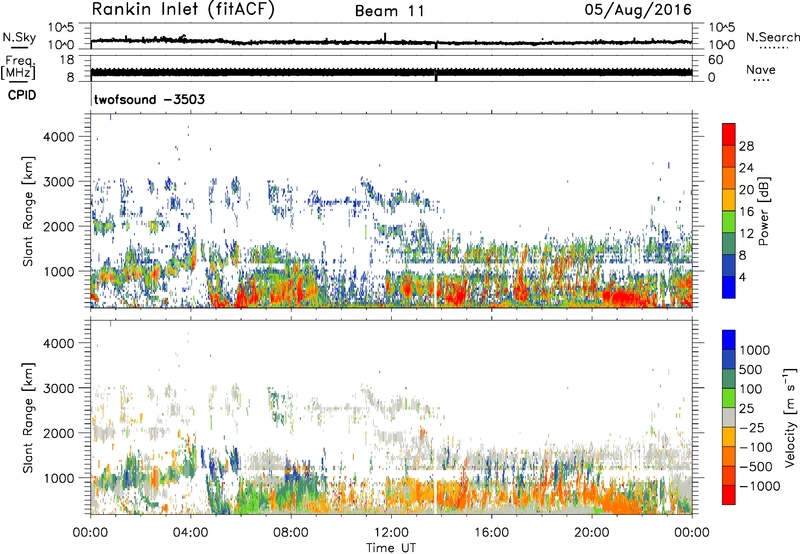This screenshot has height=554, width=800.
Task: Click the 20:00 time tick label
Action: coord(592,533)
